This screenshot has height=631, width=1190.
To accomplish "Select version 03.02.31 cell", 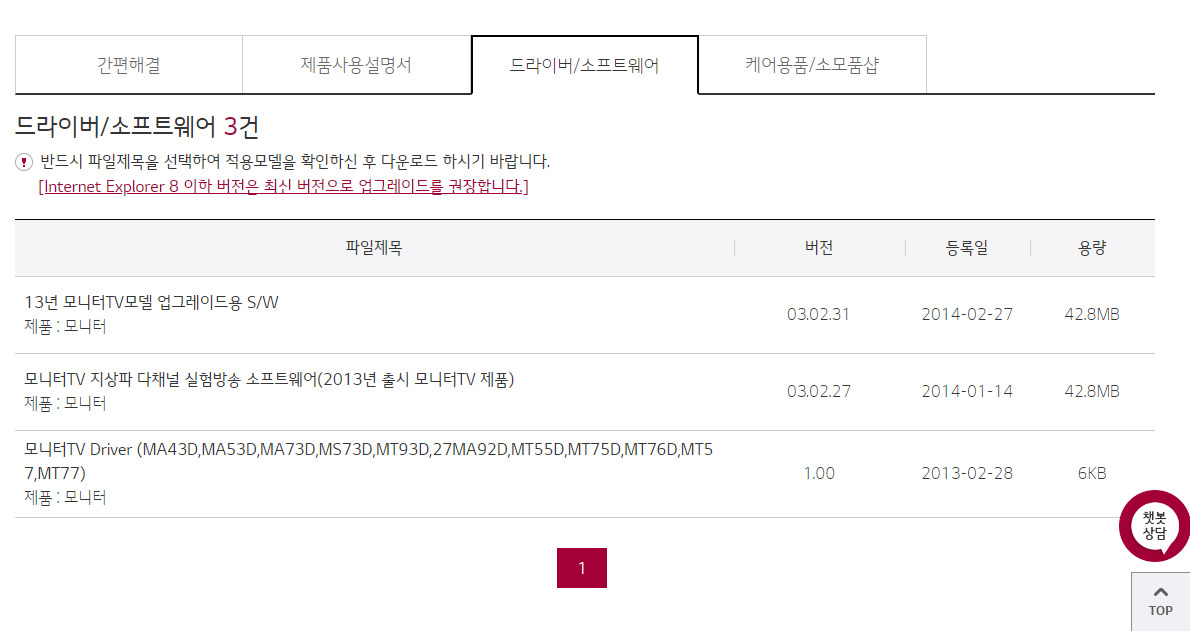I will point(818,314).
